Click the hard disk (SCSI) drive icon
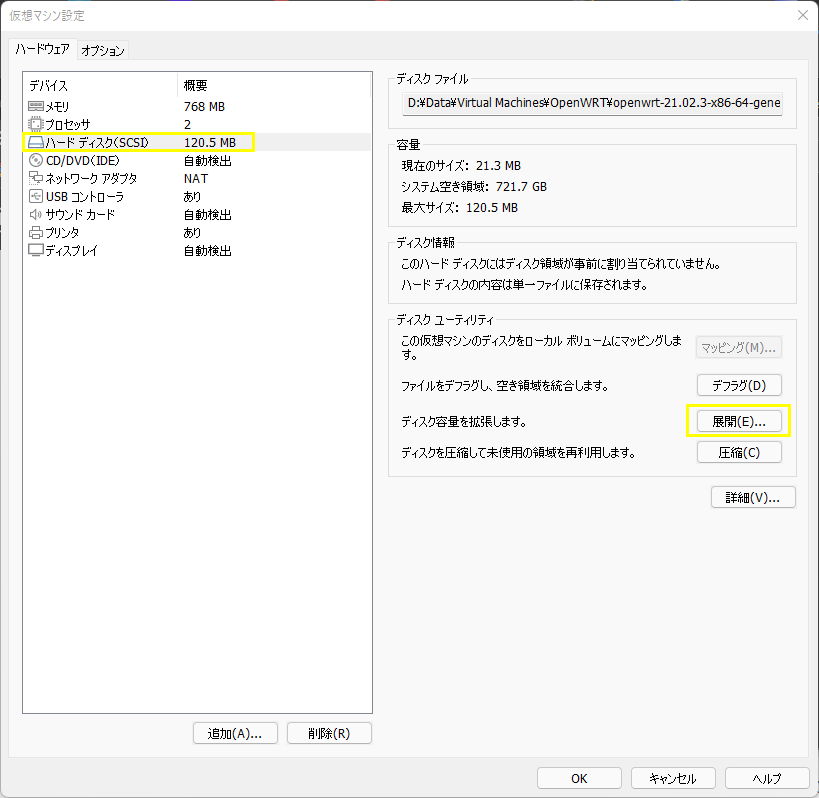 tap(36, 143)
